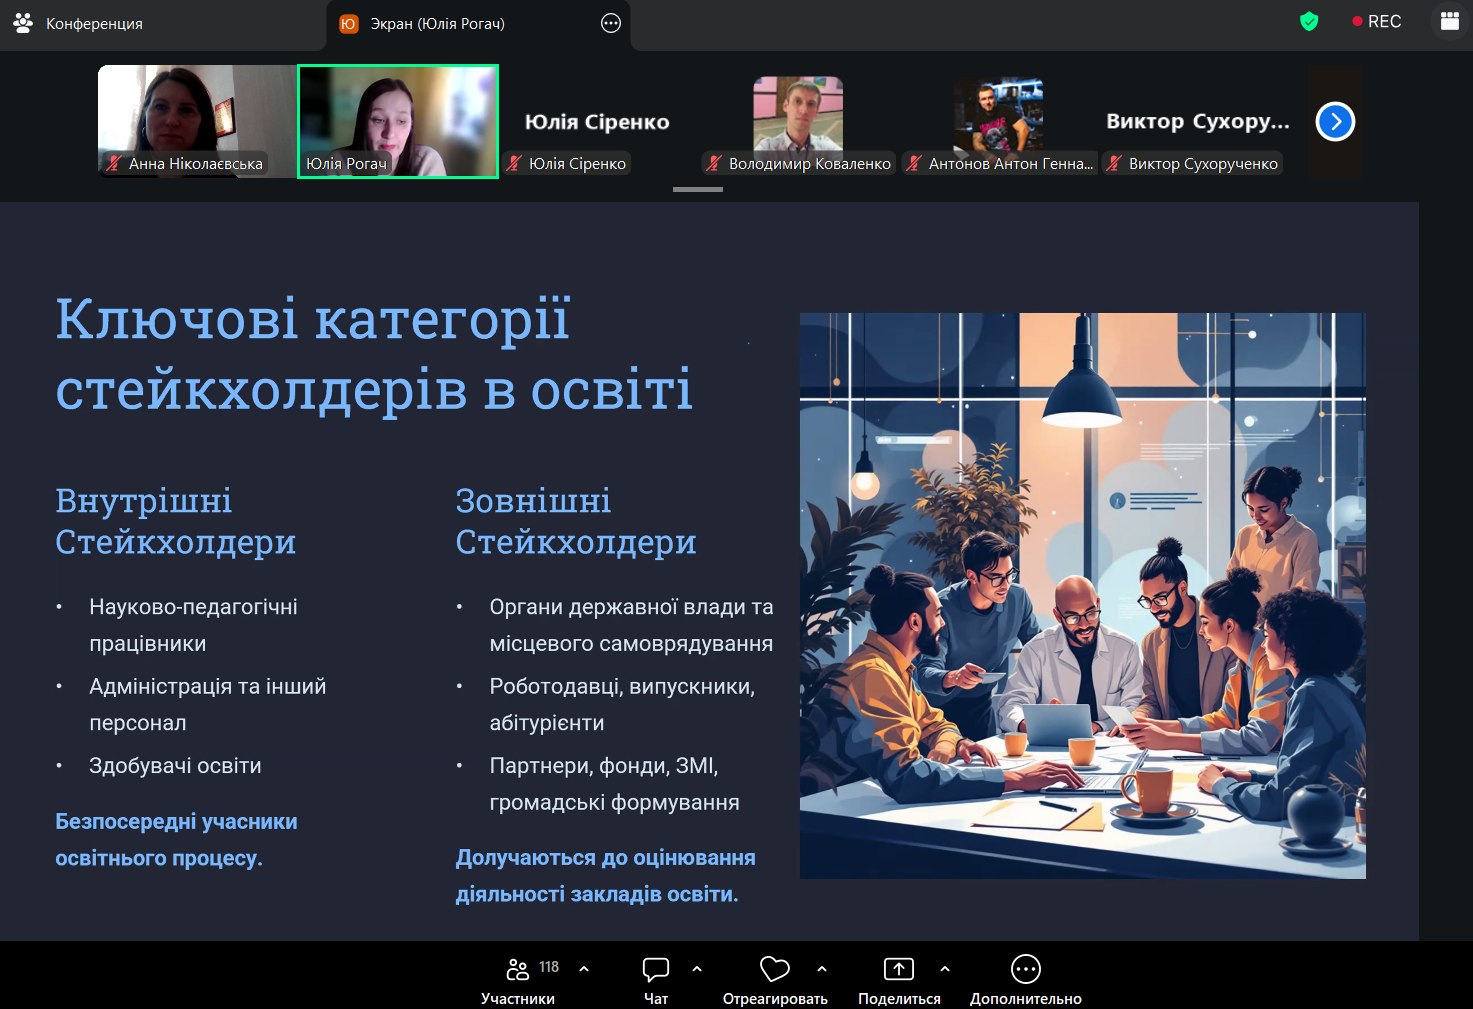Click the REC recording indicator
Screen dimensions: 1473x1009
coord(1376,22)
